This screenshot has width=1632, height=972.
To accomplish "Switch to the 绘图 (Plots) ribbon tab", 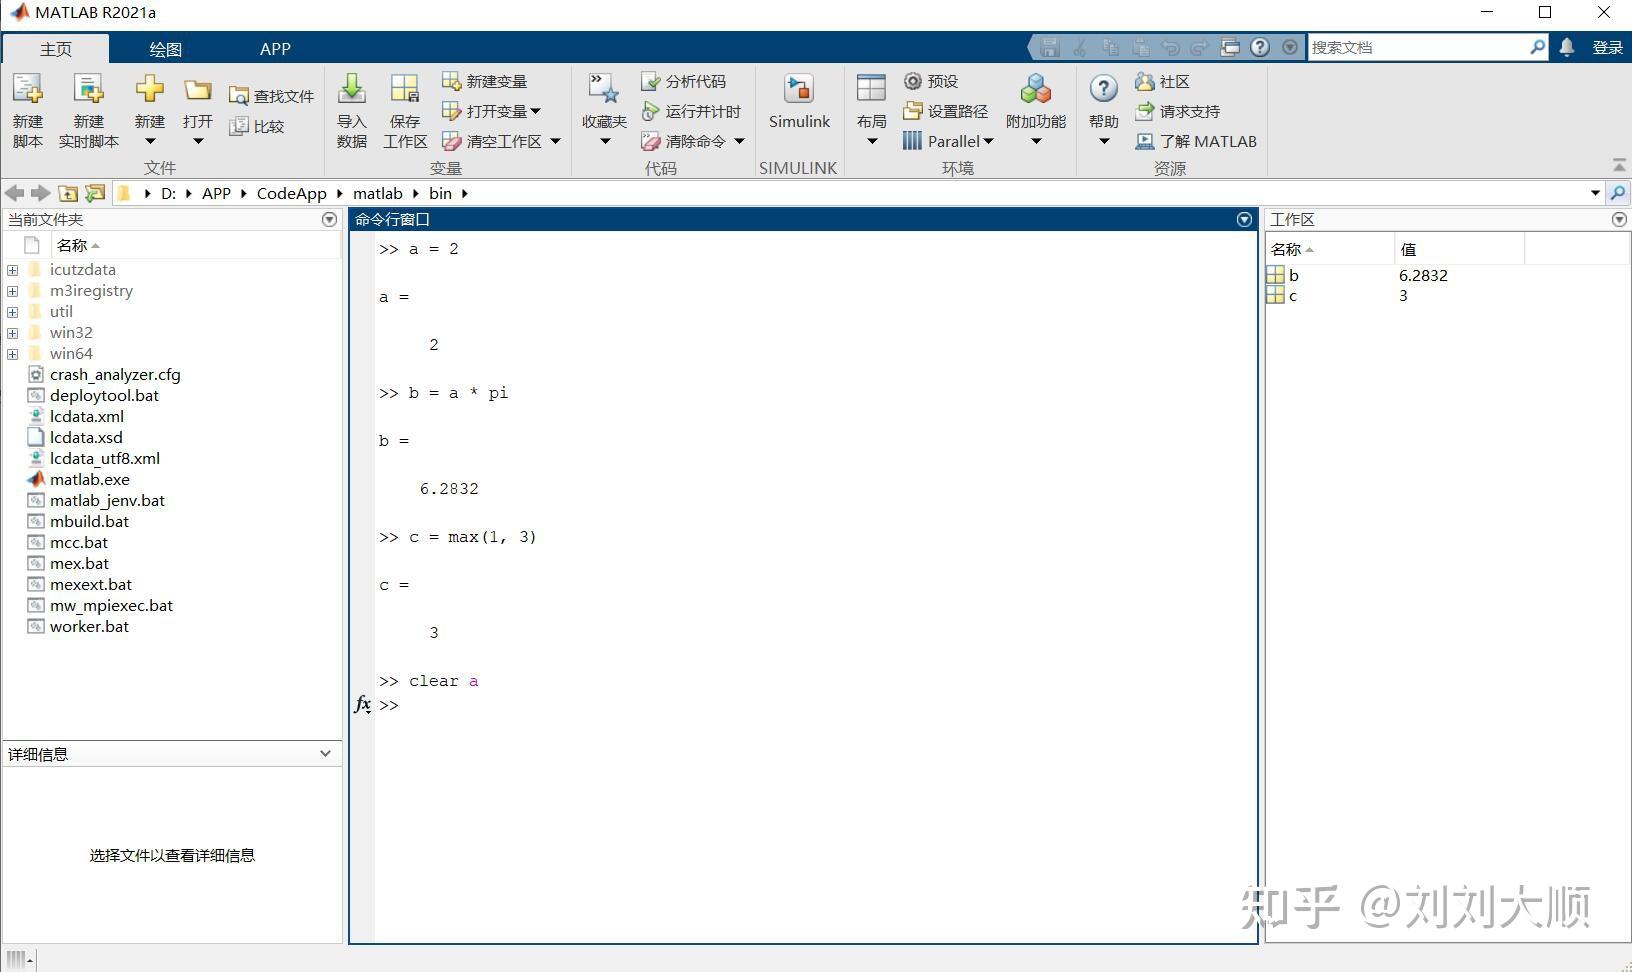I will 165,48.
